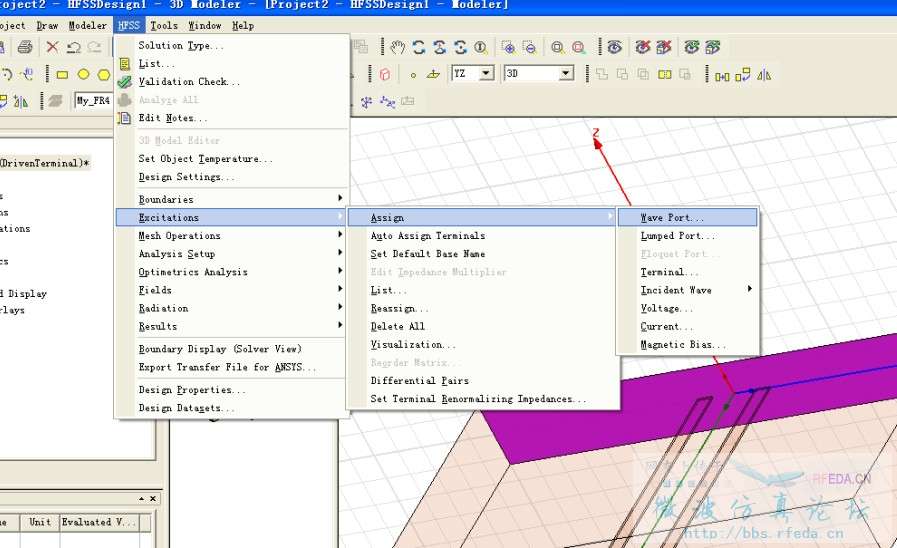Click the red X delete icon

[52, 47]
